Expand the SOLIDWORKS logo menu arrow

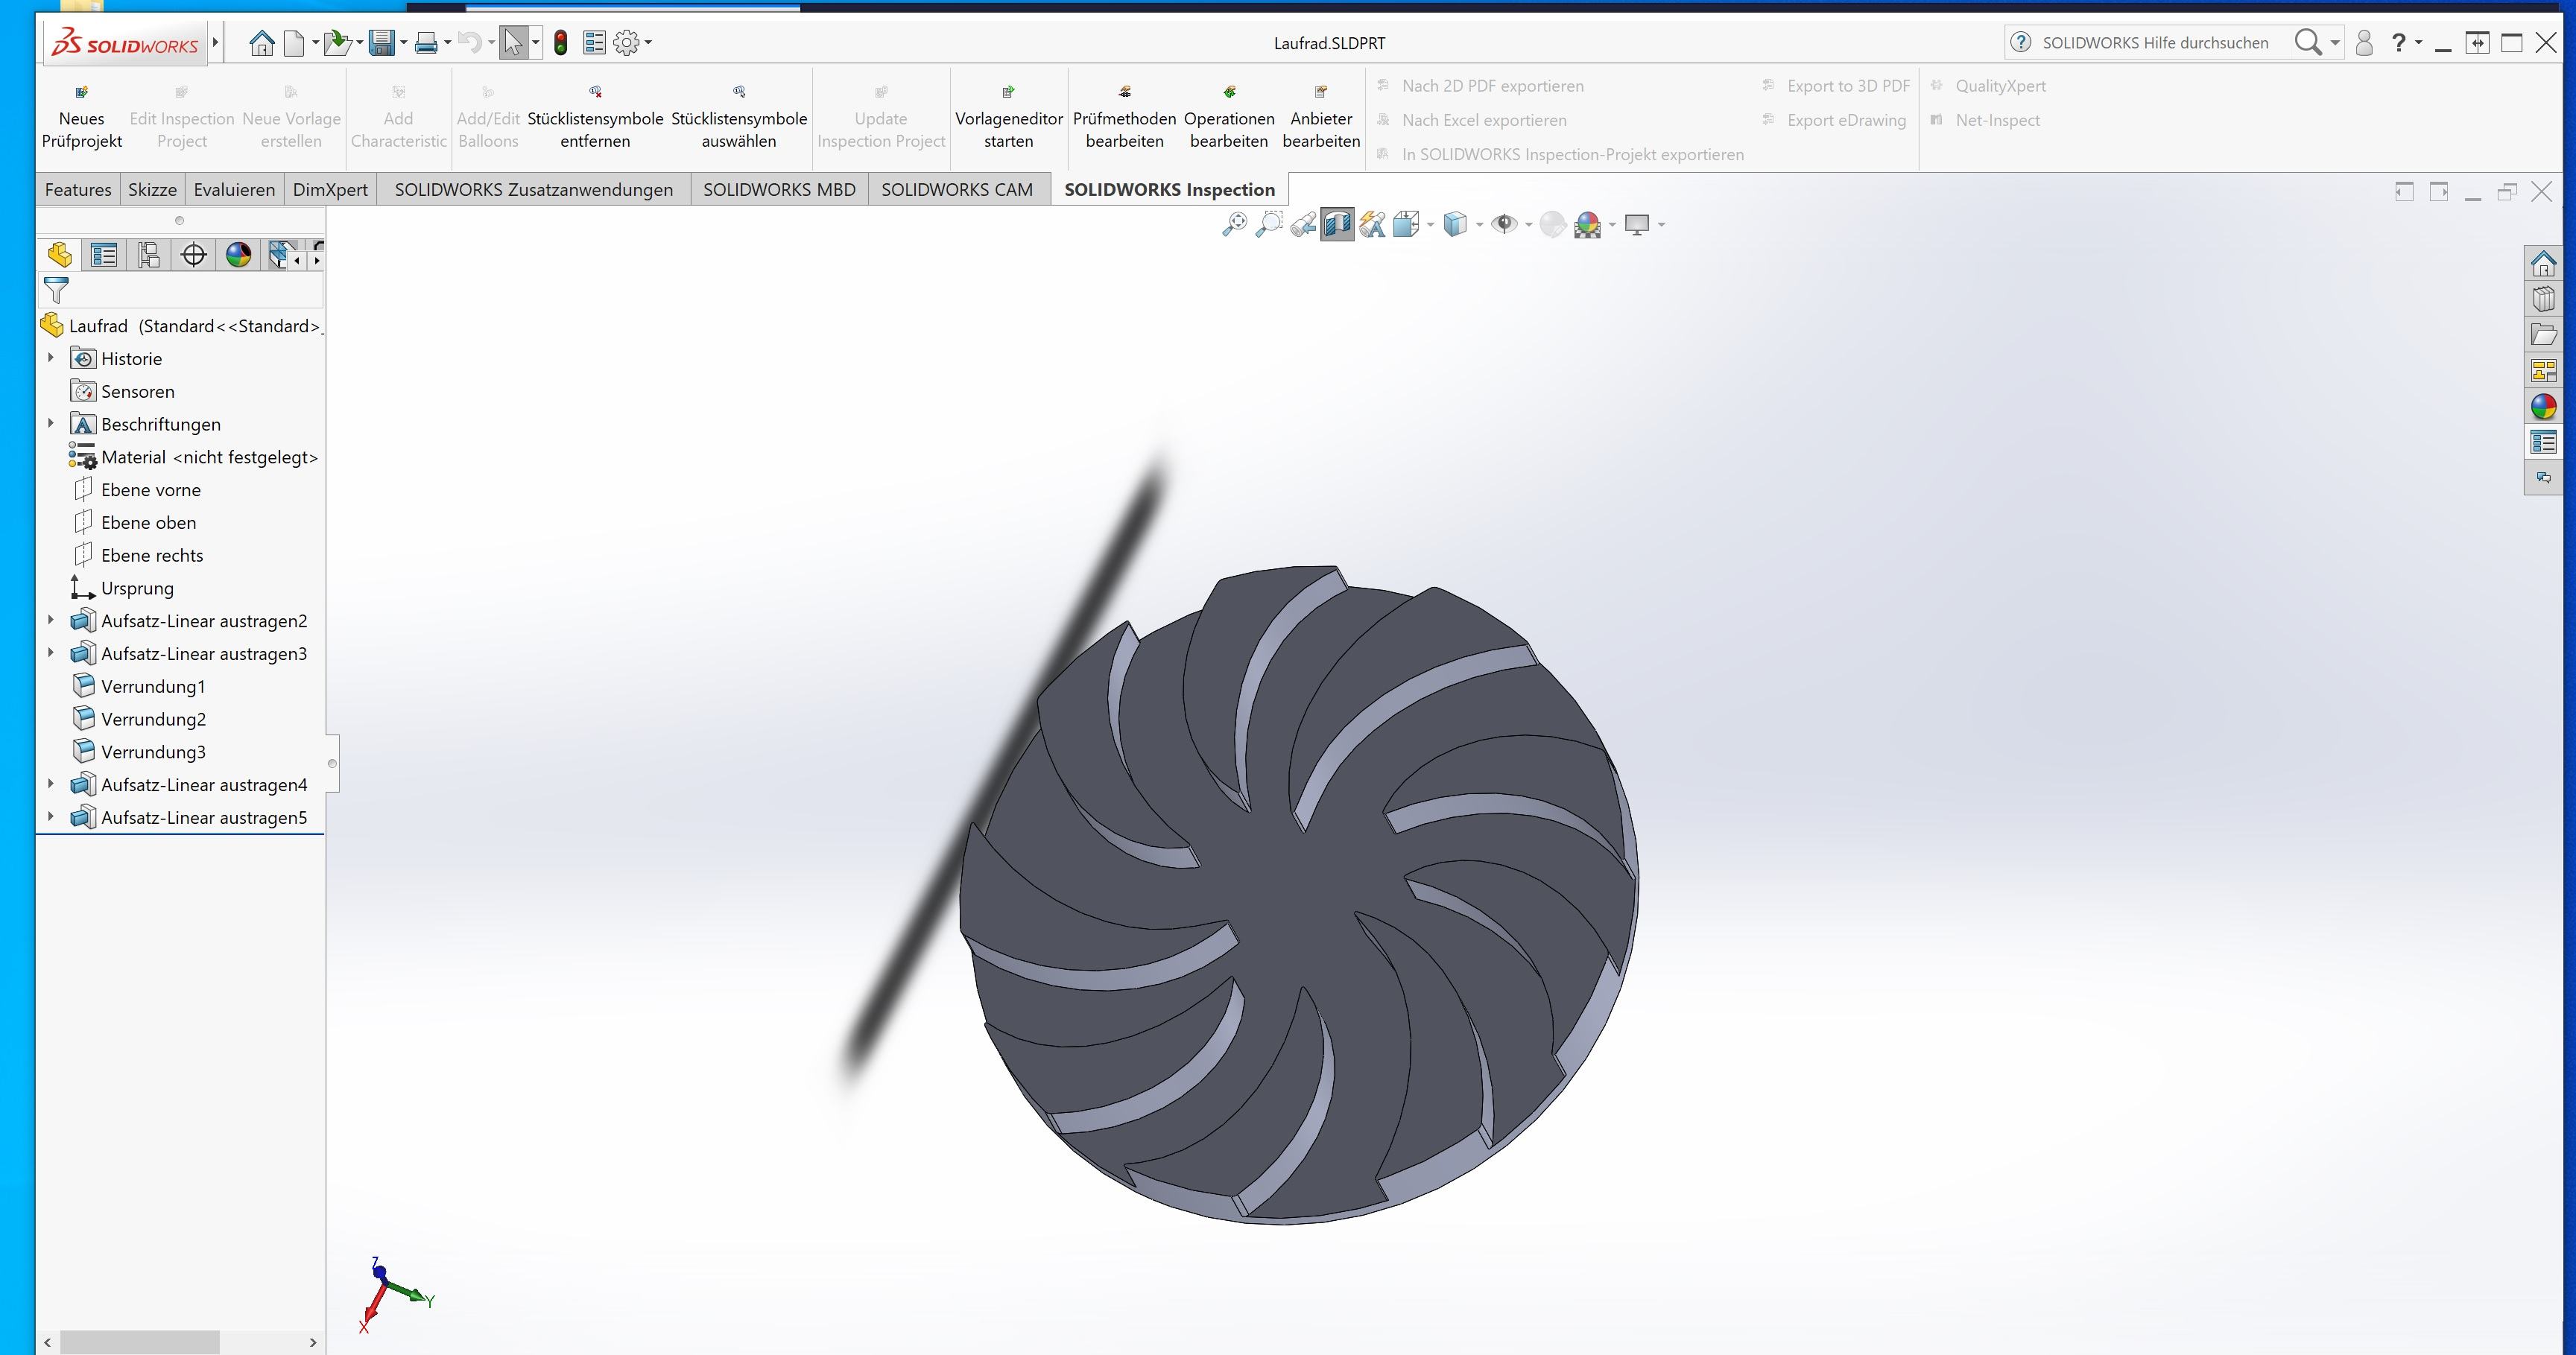215,43
